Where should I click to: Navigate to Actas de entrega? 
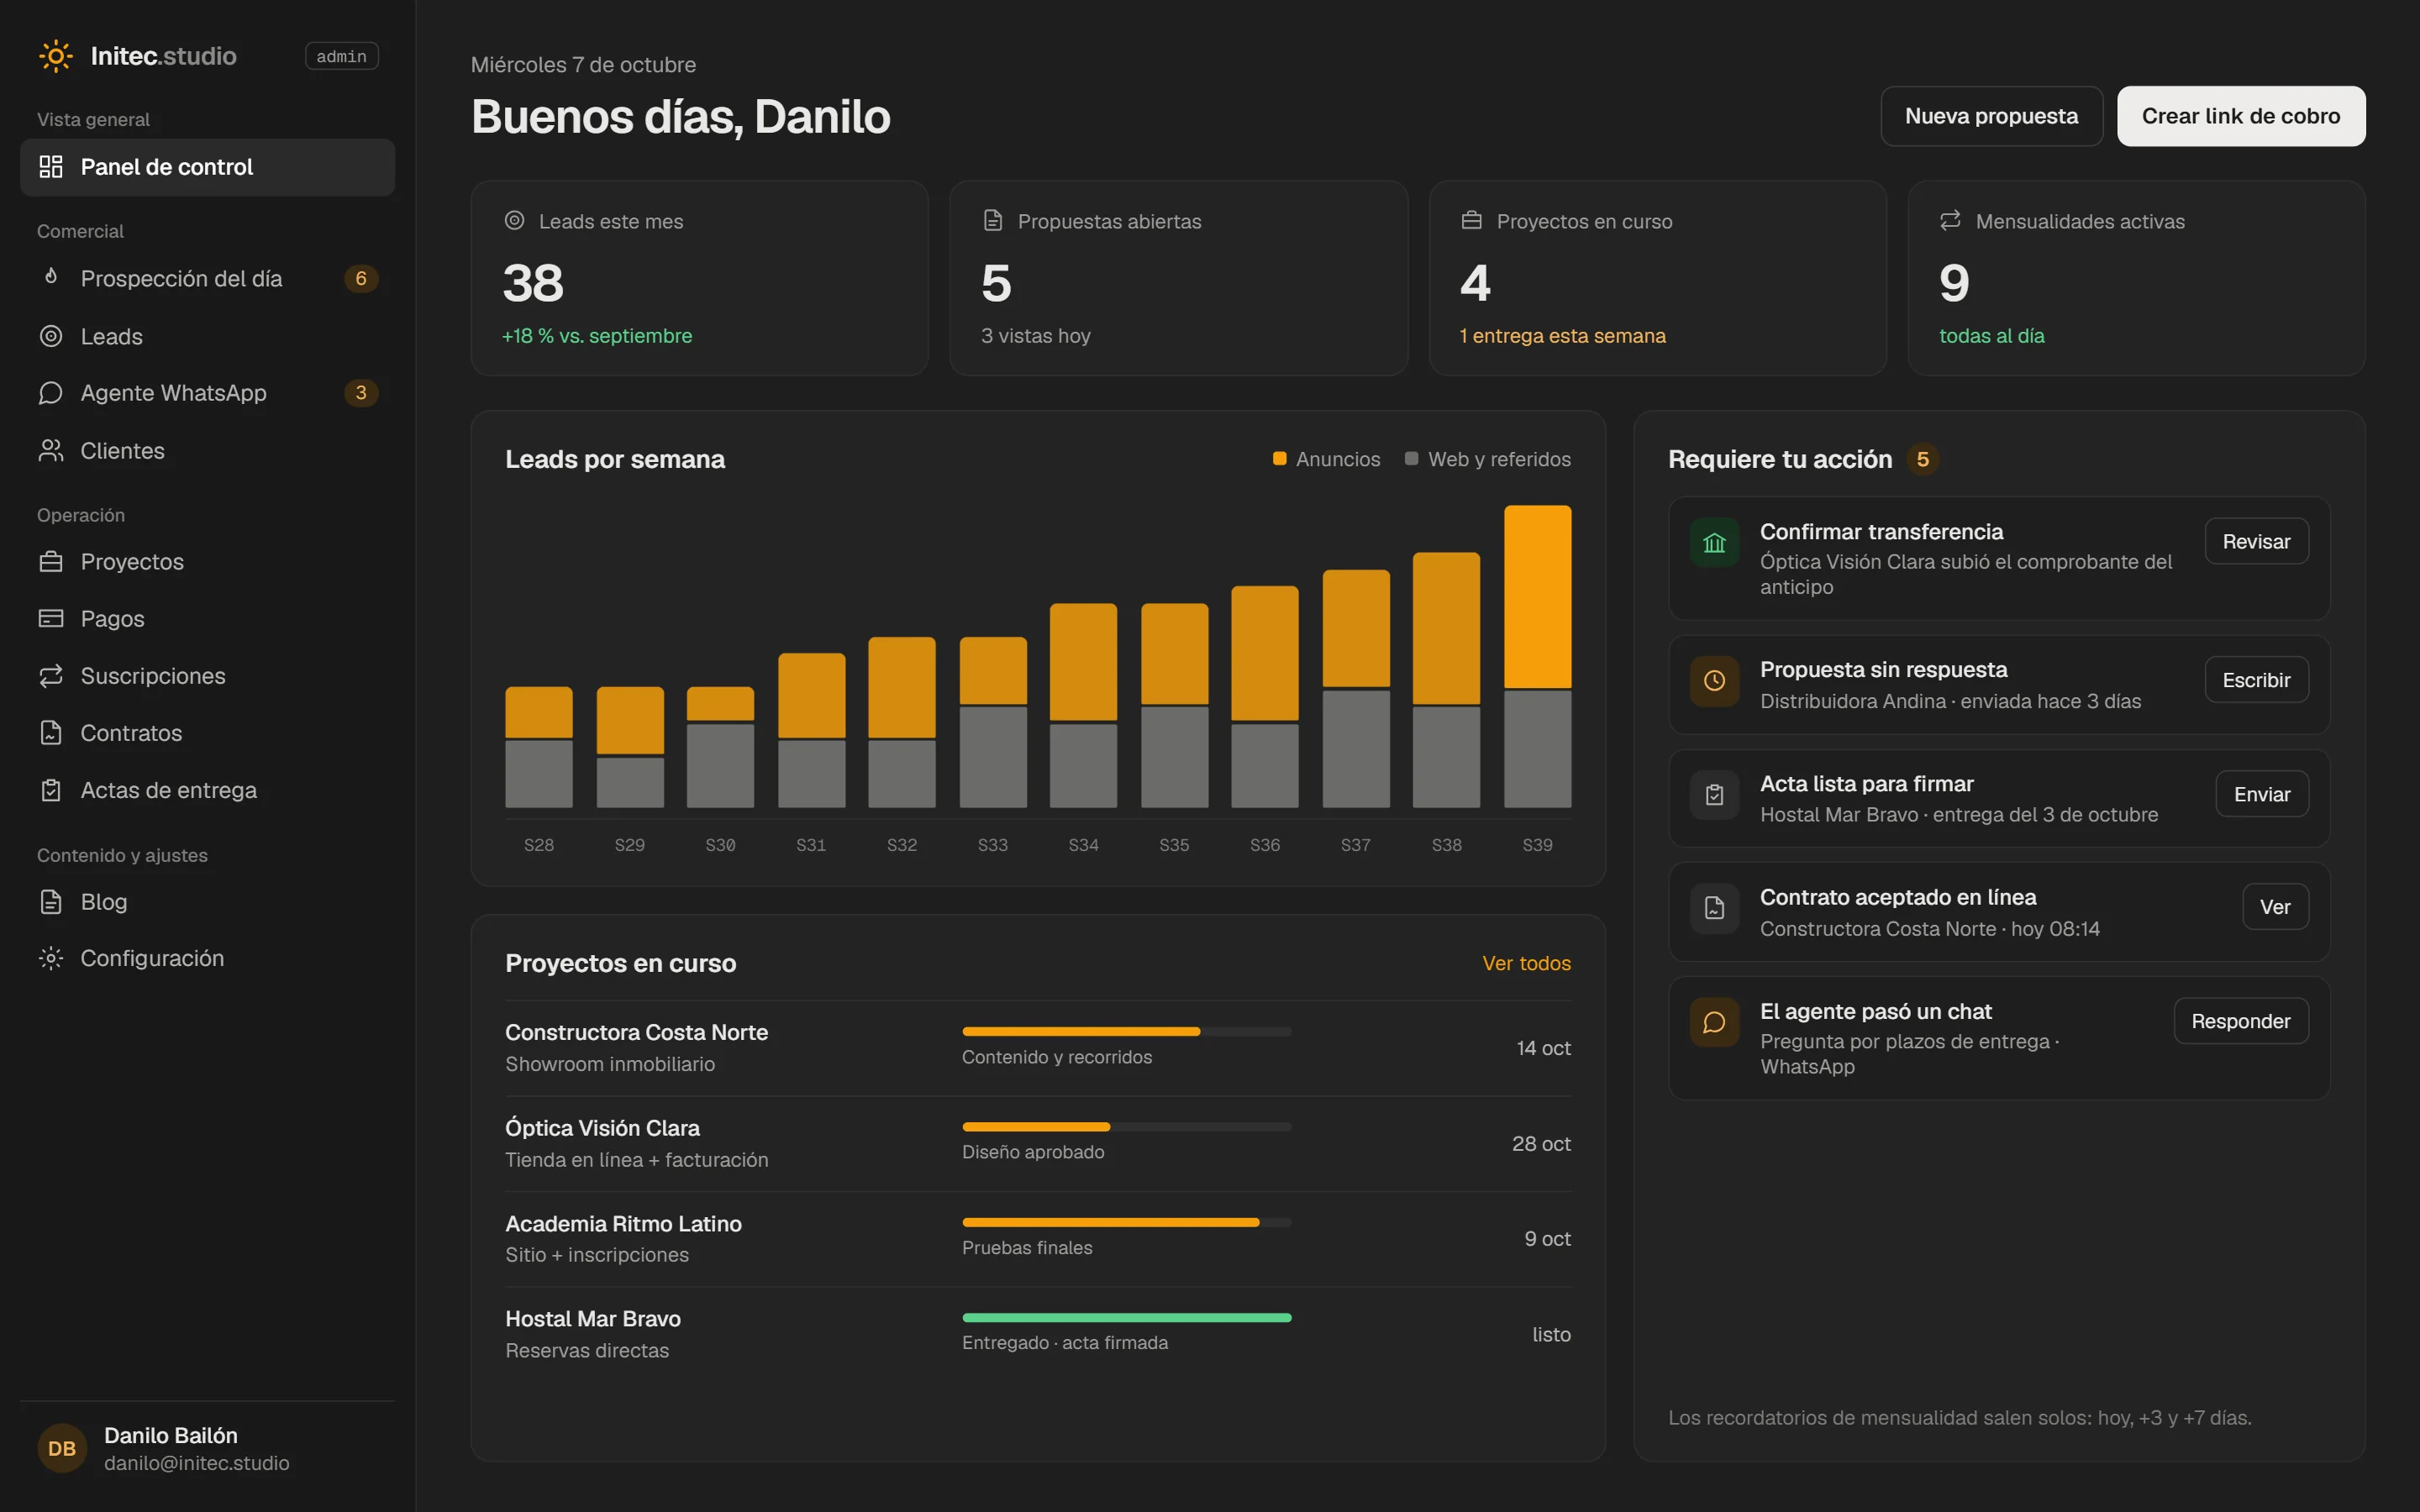tap(207, 790)
